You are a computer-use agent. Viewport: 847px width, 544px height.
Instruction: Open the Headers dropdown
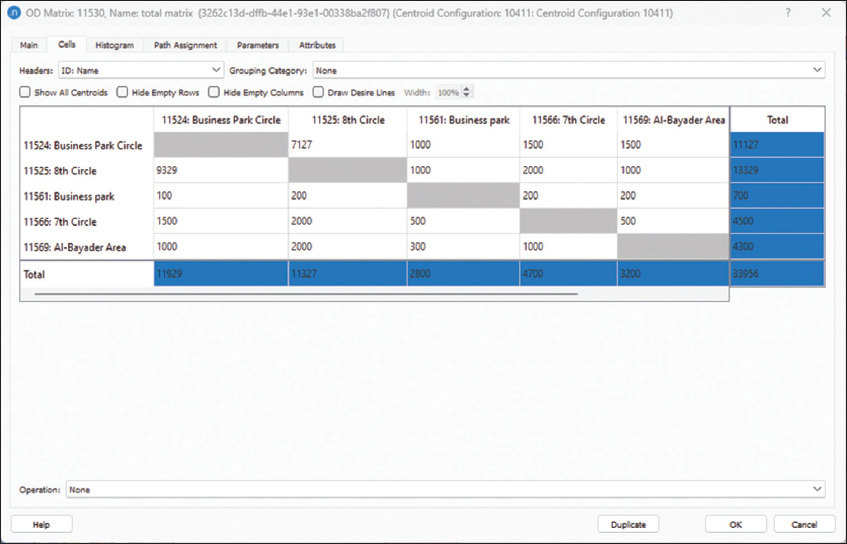pyautogui.click(x=140, y=70)
